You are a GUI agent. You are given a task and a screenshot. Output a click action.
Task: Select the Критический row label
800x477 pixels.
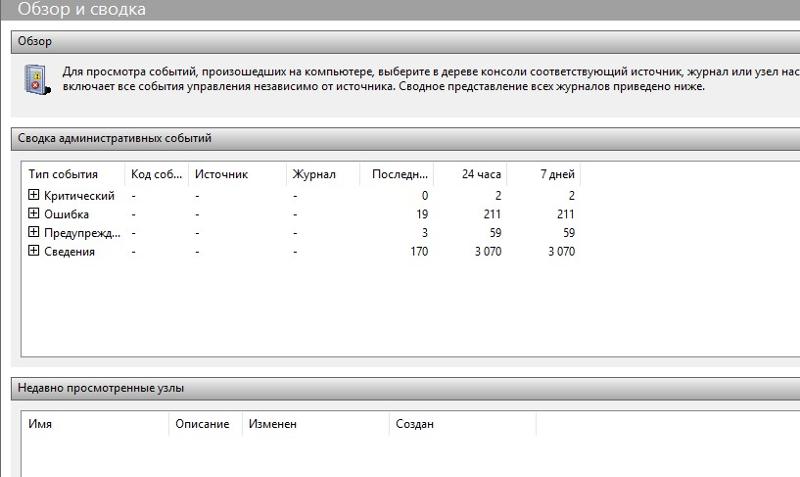click(79, 196)
